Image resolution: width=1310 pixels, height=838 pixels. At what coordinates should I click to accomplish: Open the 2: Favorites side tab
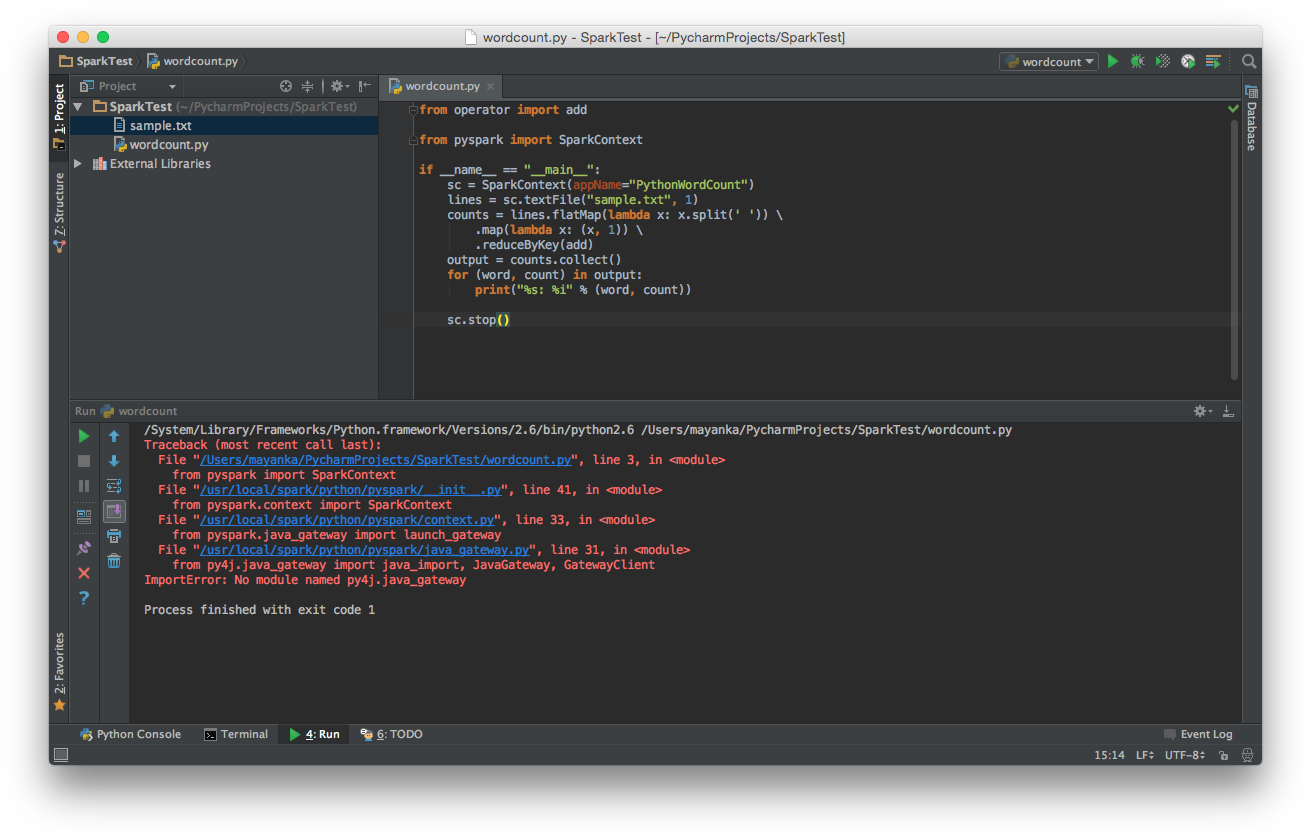point(59,672)
